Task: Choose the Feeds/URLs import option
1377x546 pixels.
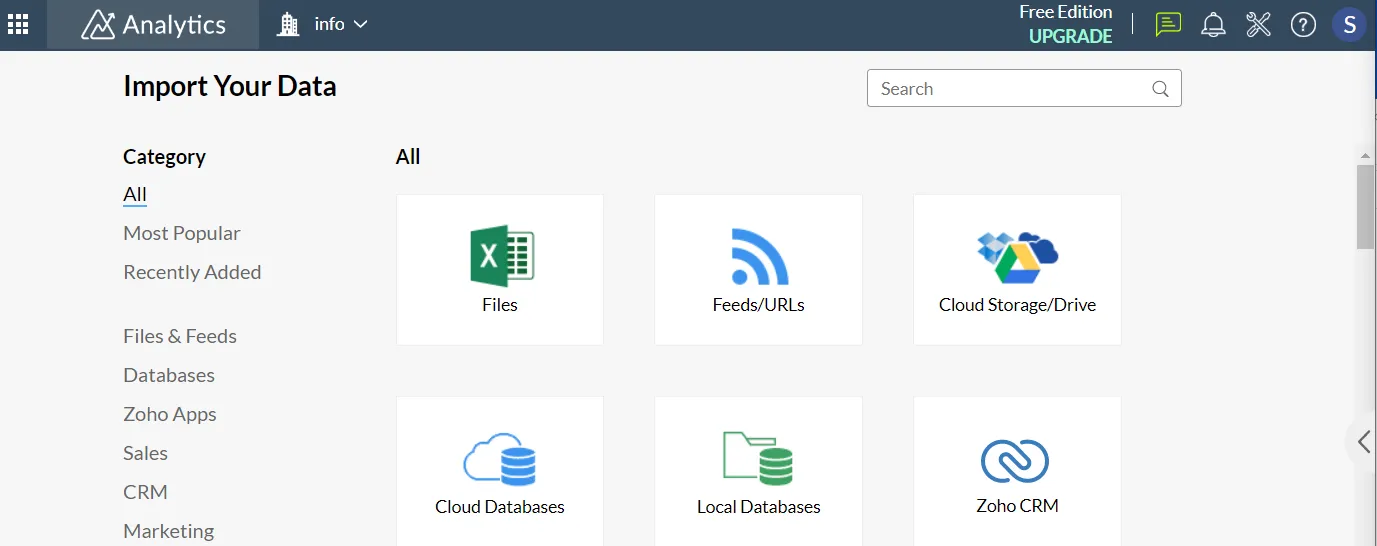Action: [758, 270]
